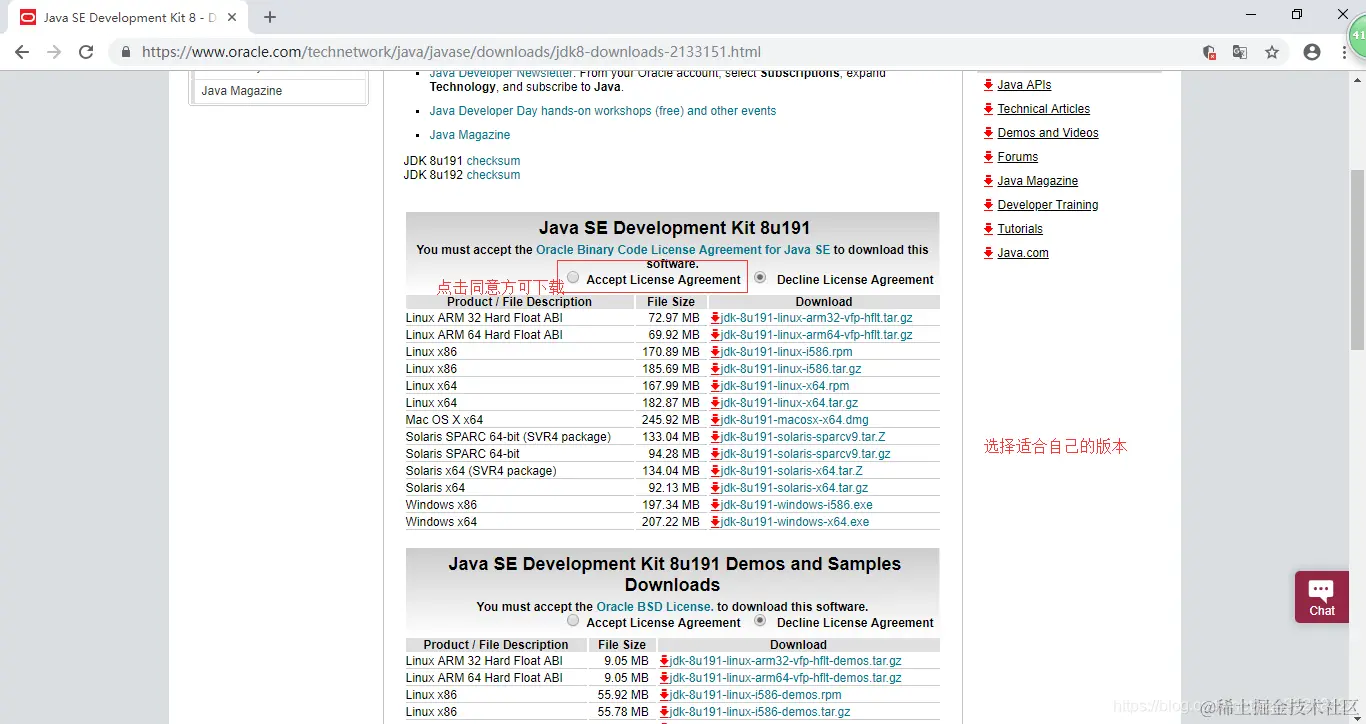Select Demos and Samples Decline License Agreement radio
The image size is (1366, 724).
click(761, 621)
